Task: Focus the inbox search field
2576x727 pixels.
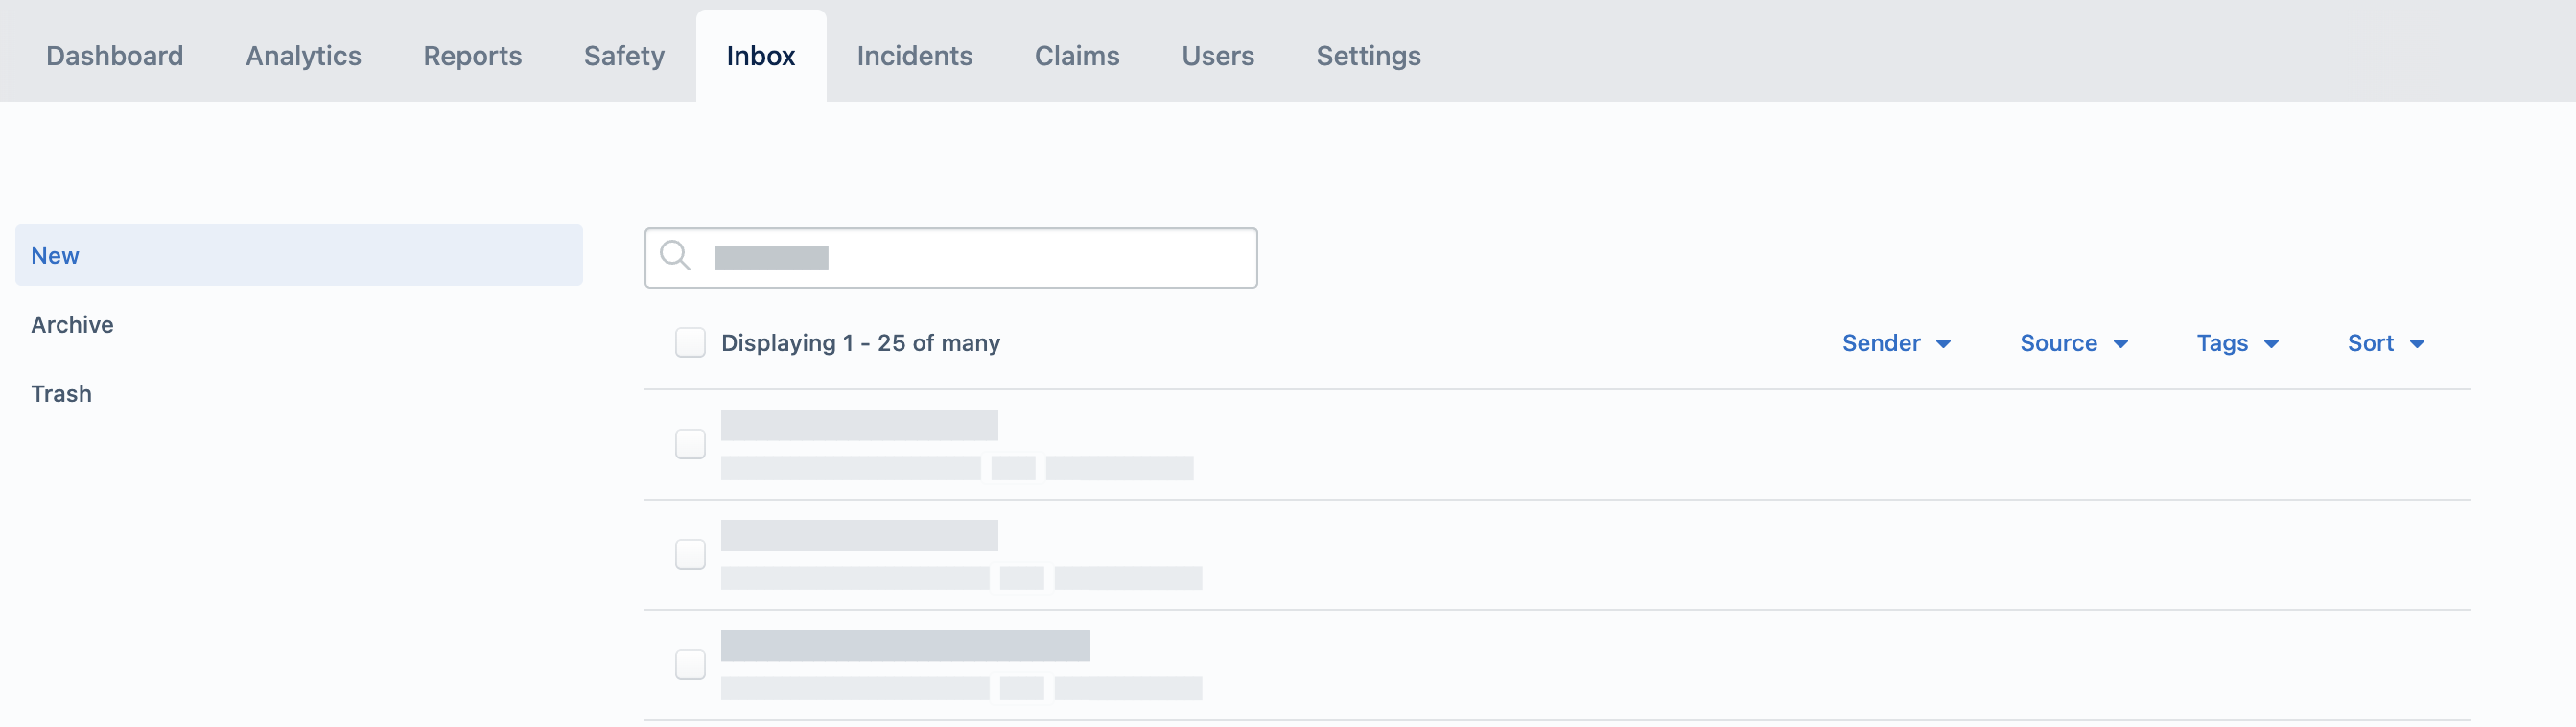Action: [951, 258]
